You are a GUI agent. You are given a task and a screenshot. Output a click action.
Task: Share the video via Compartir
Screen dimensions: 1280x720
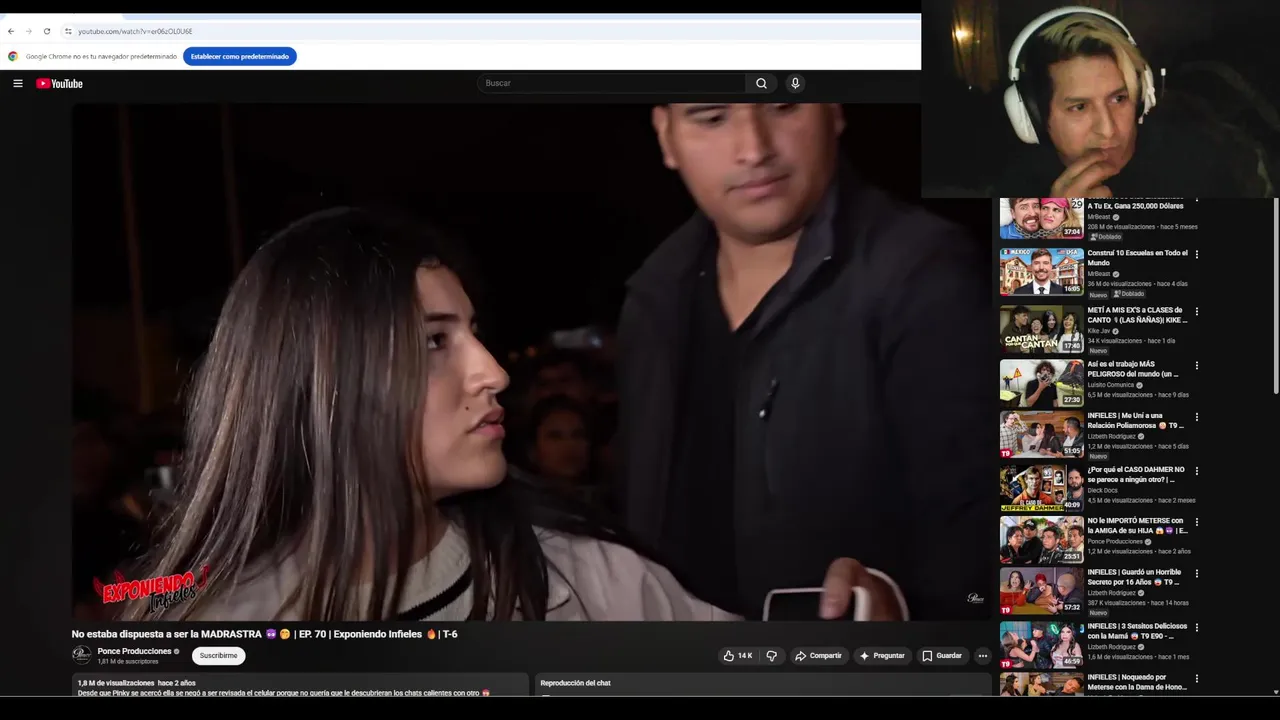(x=818, y=656)
